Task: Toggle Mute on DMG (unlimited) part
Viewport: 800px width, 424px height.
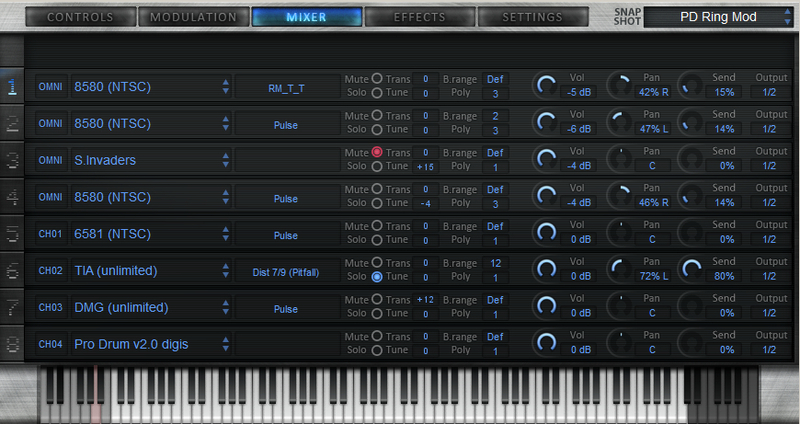Action: click(x=377, y=299)
